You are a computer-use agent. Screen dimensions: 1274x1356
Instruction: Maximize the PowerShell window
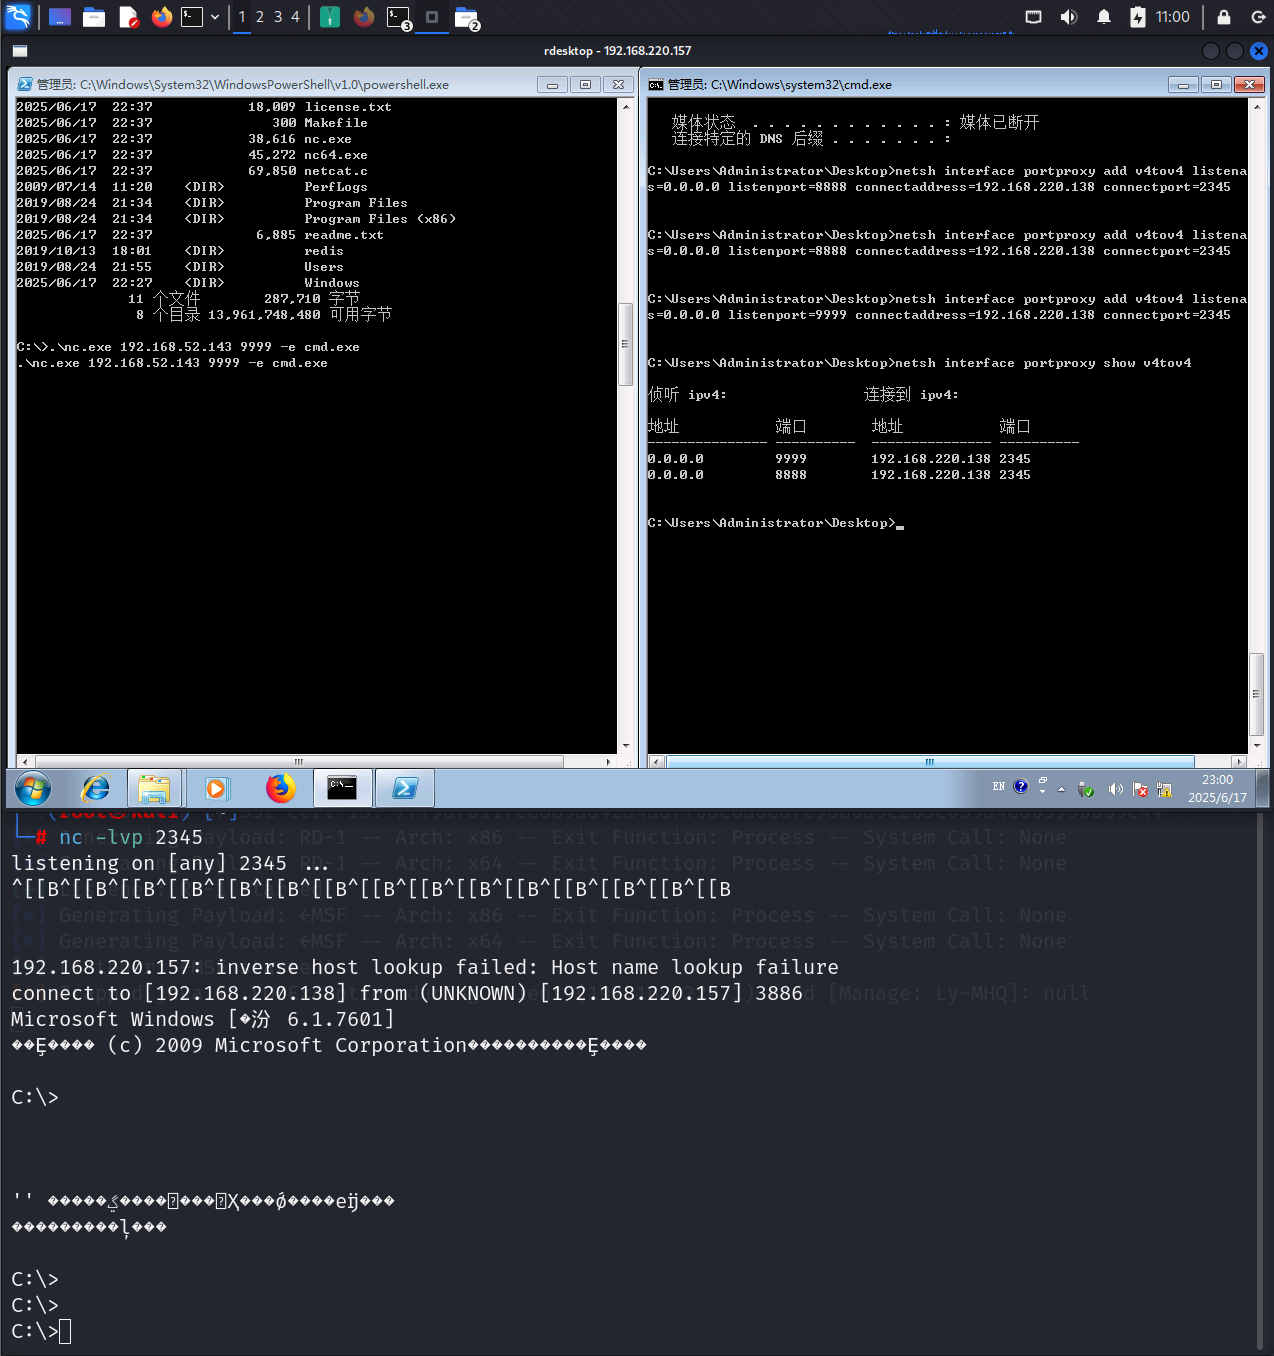pos(585,85)
